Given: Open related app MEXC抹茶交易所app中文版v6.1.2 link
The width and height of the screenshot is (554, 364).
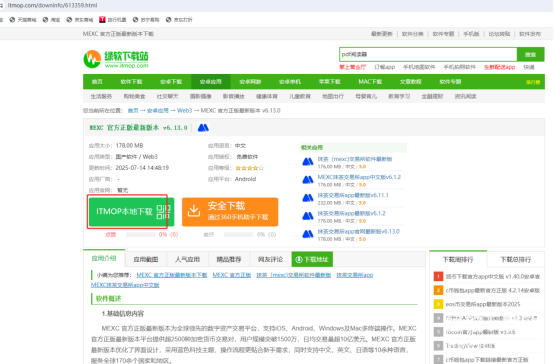Looking at the screenshot, I should coord(359,177).
